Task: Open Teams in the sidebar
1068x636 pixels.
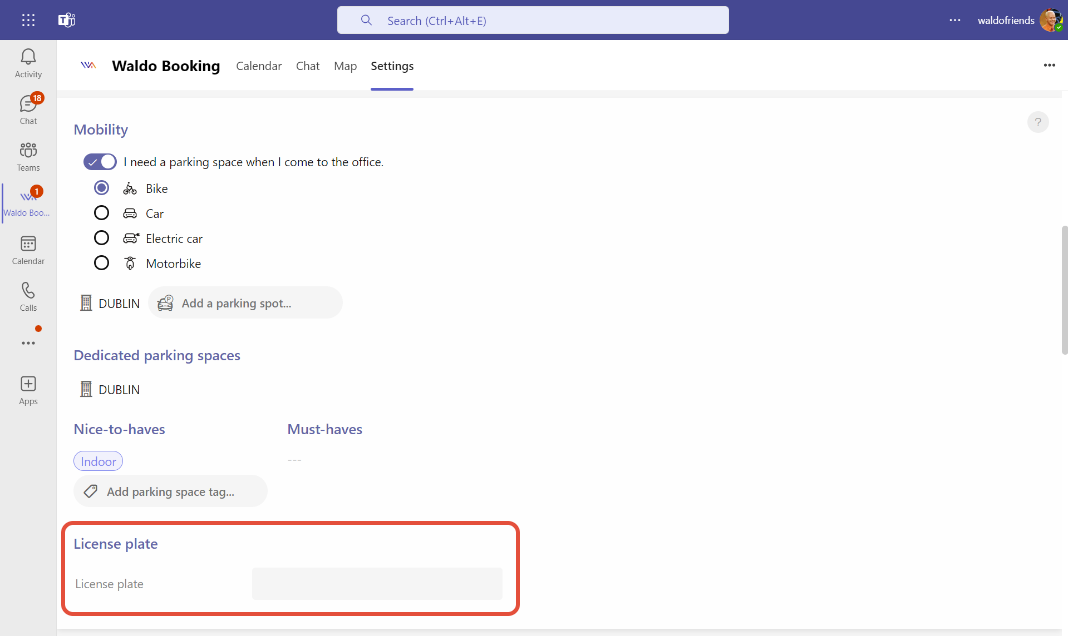Action: click(x=28, y=157)
